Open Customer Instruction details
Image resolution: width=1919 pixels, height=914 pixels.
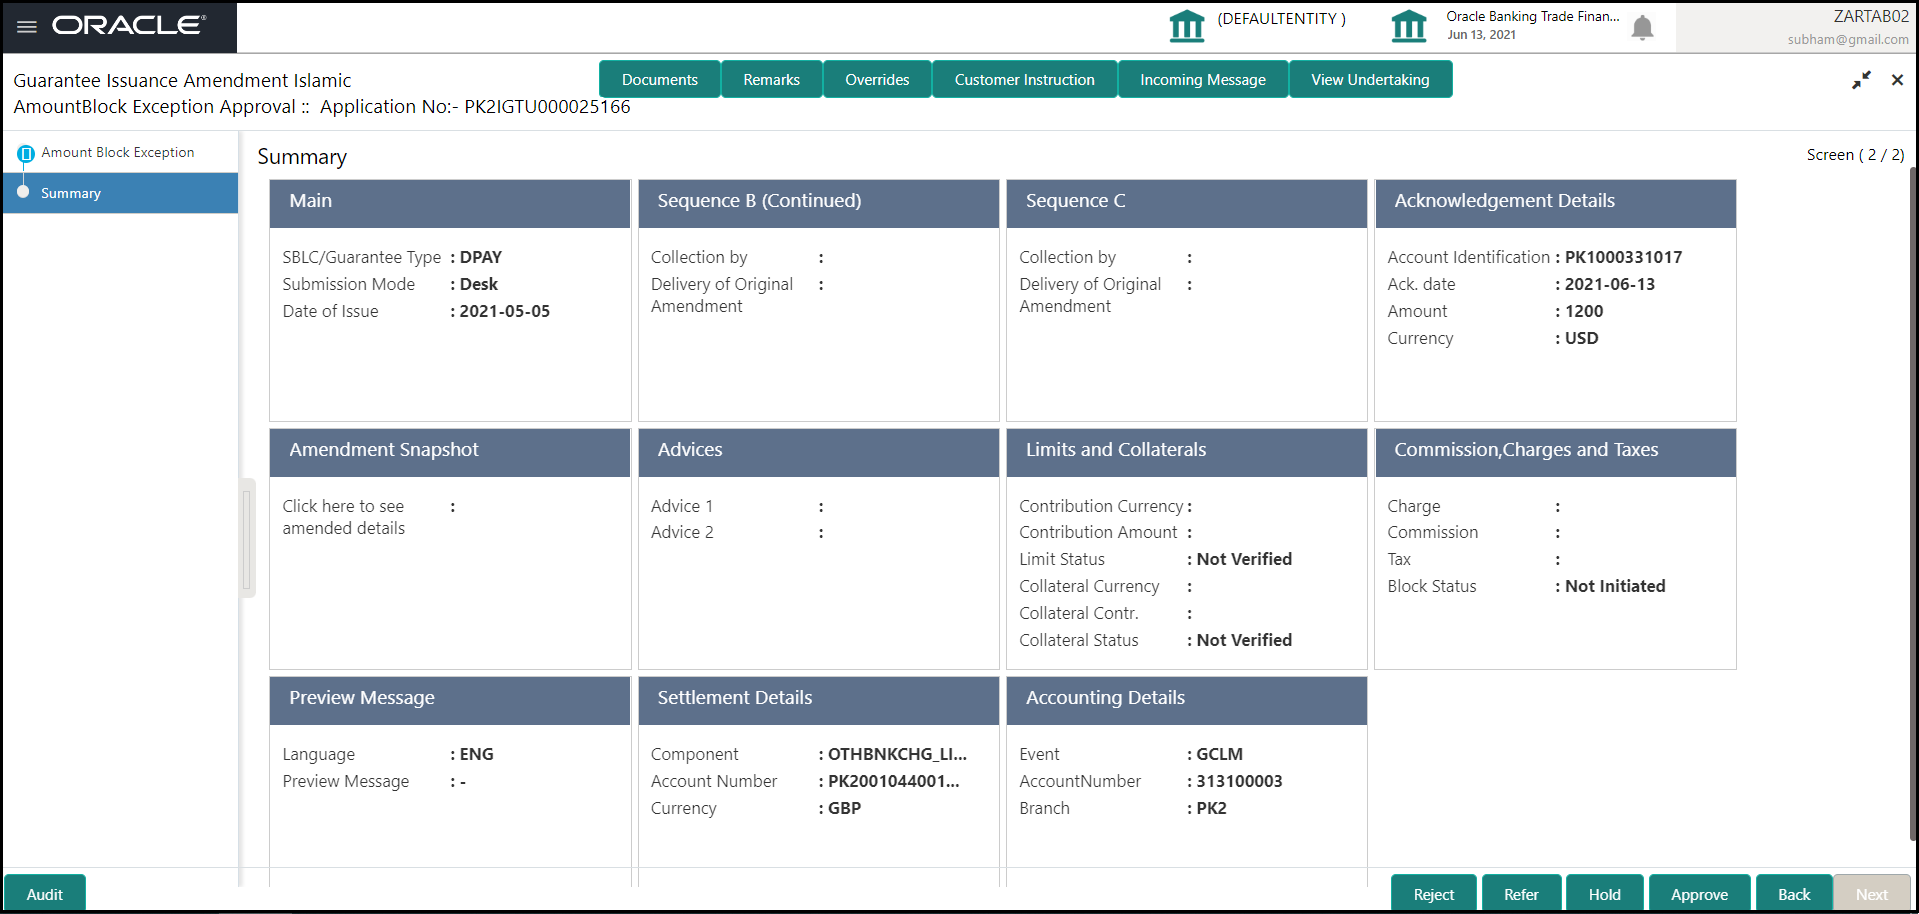[x=1023, y=79]
